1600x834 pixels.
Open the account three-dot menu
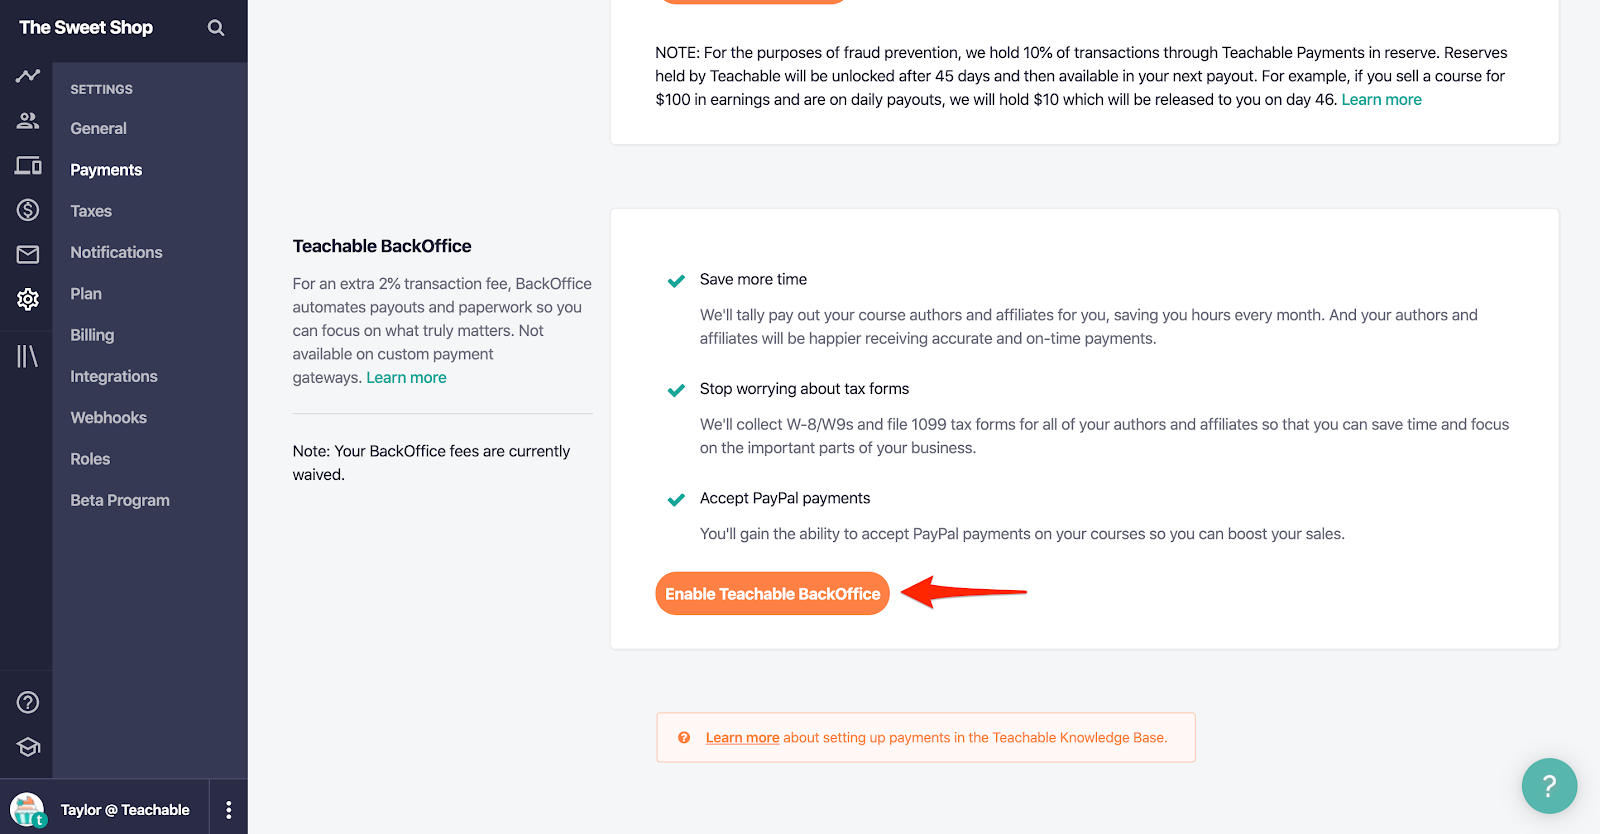point(227,807)
